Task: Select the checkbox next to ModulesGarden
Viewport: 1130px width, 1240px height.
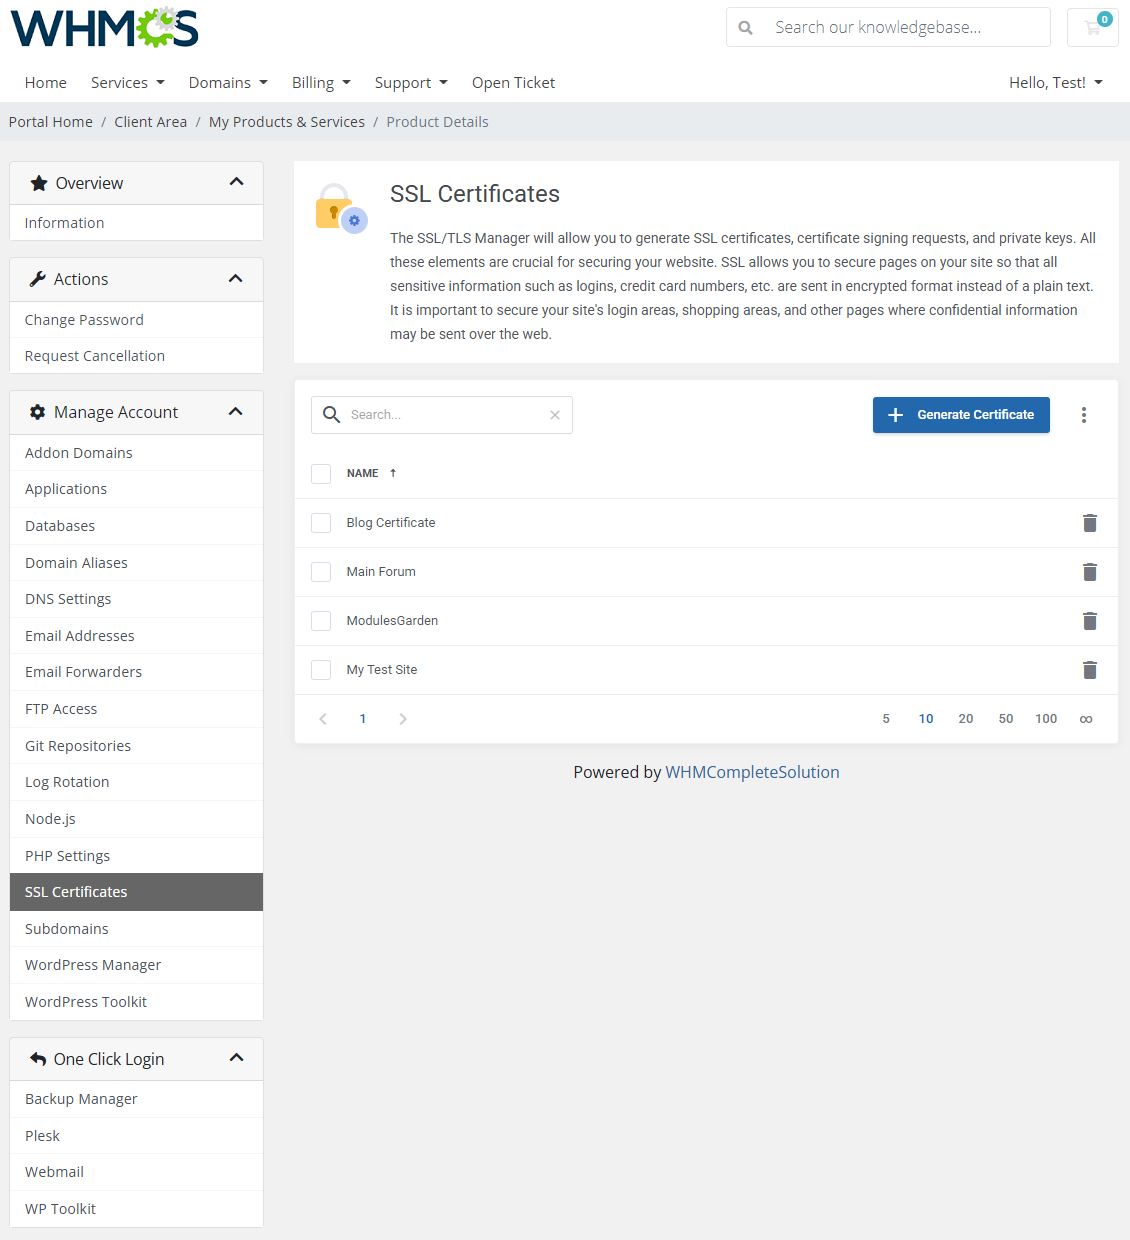Action: click(x=321, y=620)
